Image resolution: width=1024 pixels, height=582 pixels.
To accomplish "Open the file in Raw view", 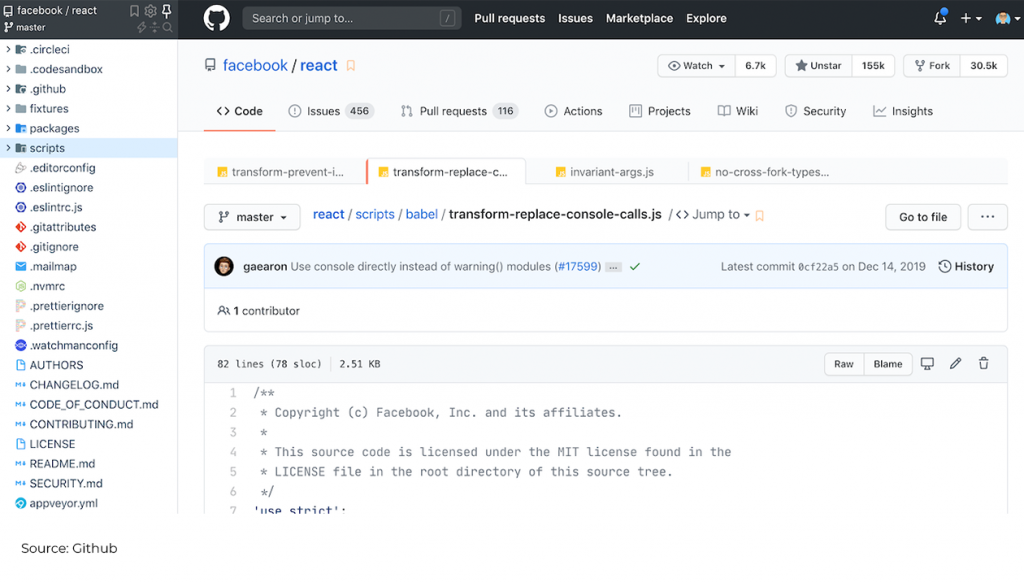I will [843, 364].
